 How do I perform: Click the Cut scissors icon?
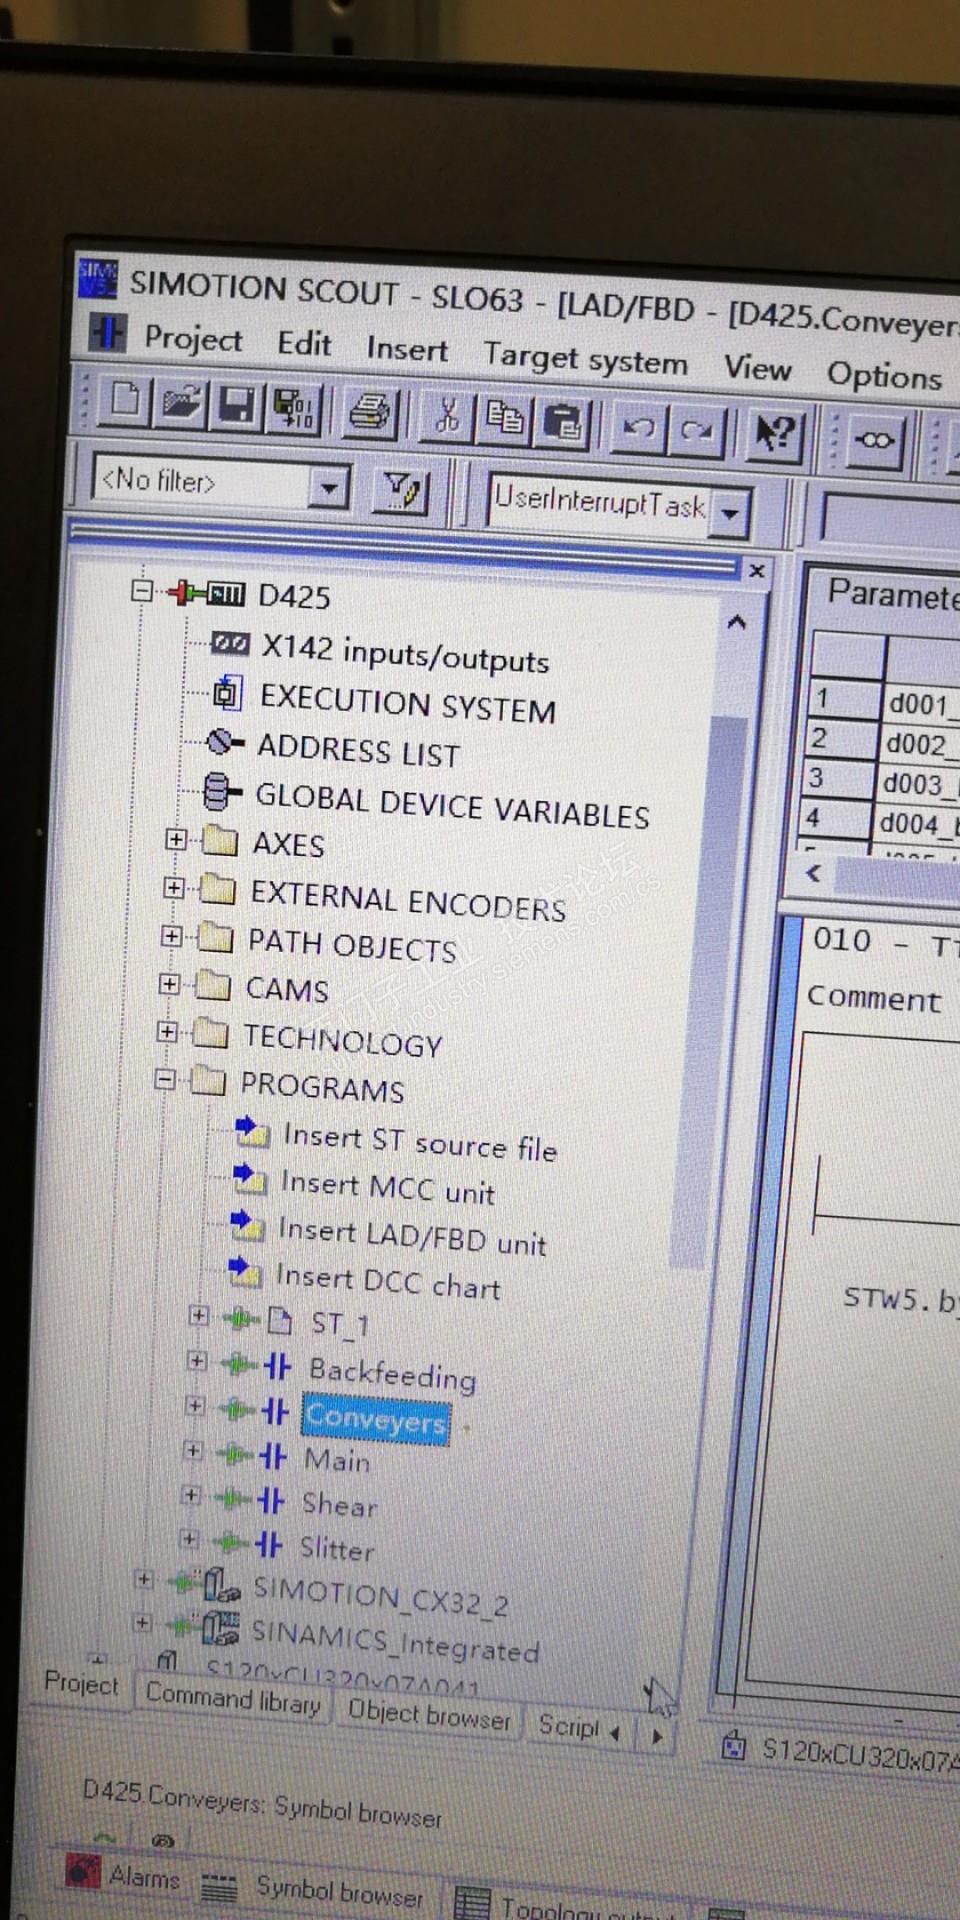(x=447, y=415)
